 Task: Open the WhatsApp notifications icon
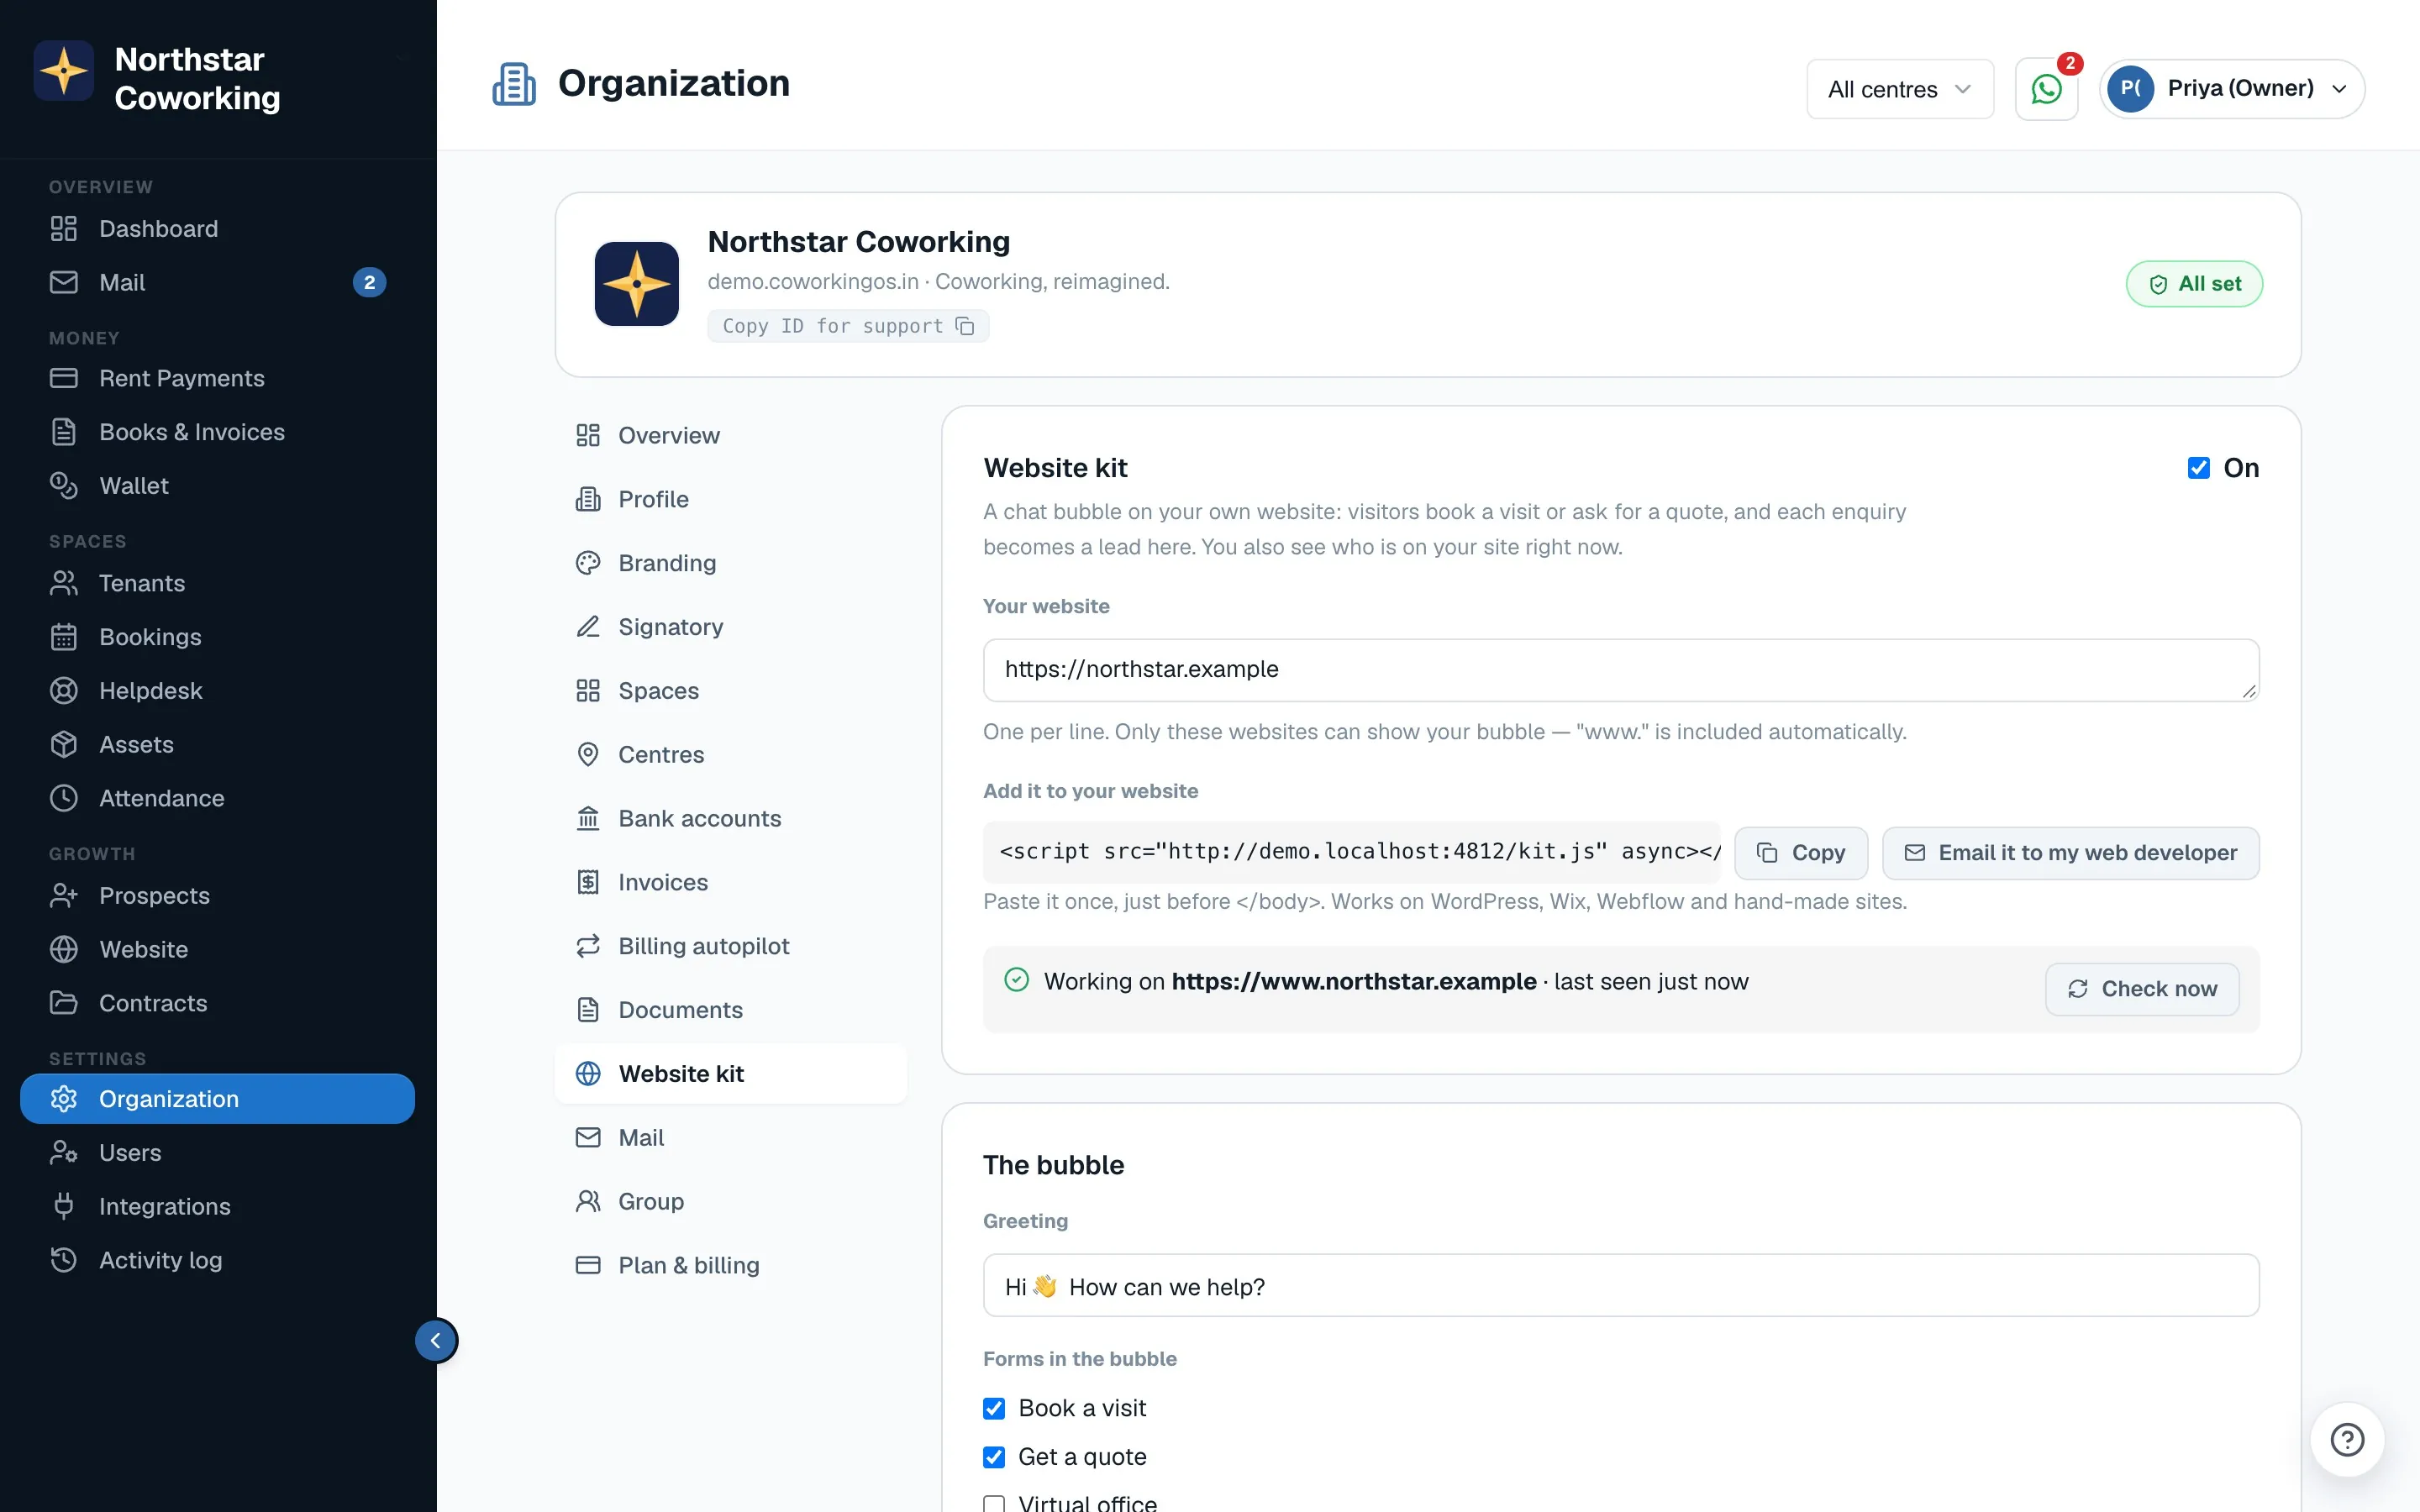[2046, 89]
